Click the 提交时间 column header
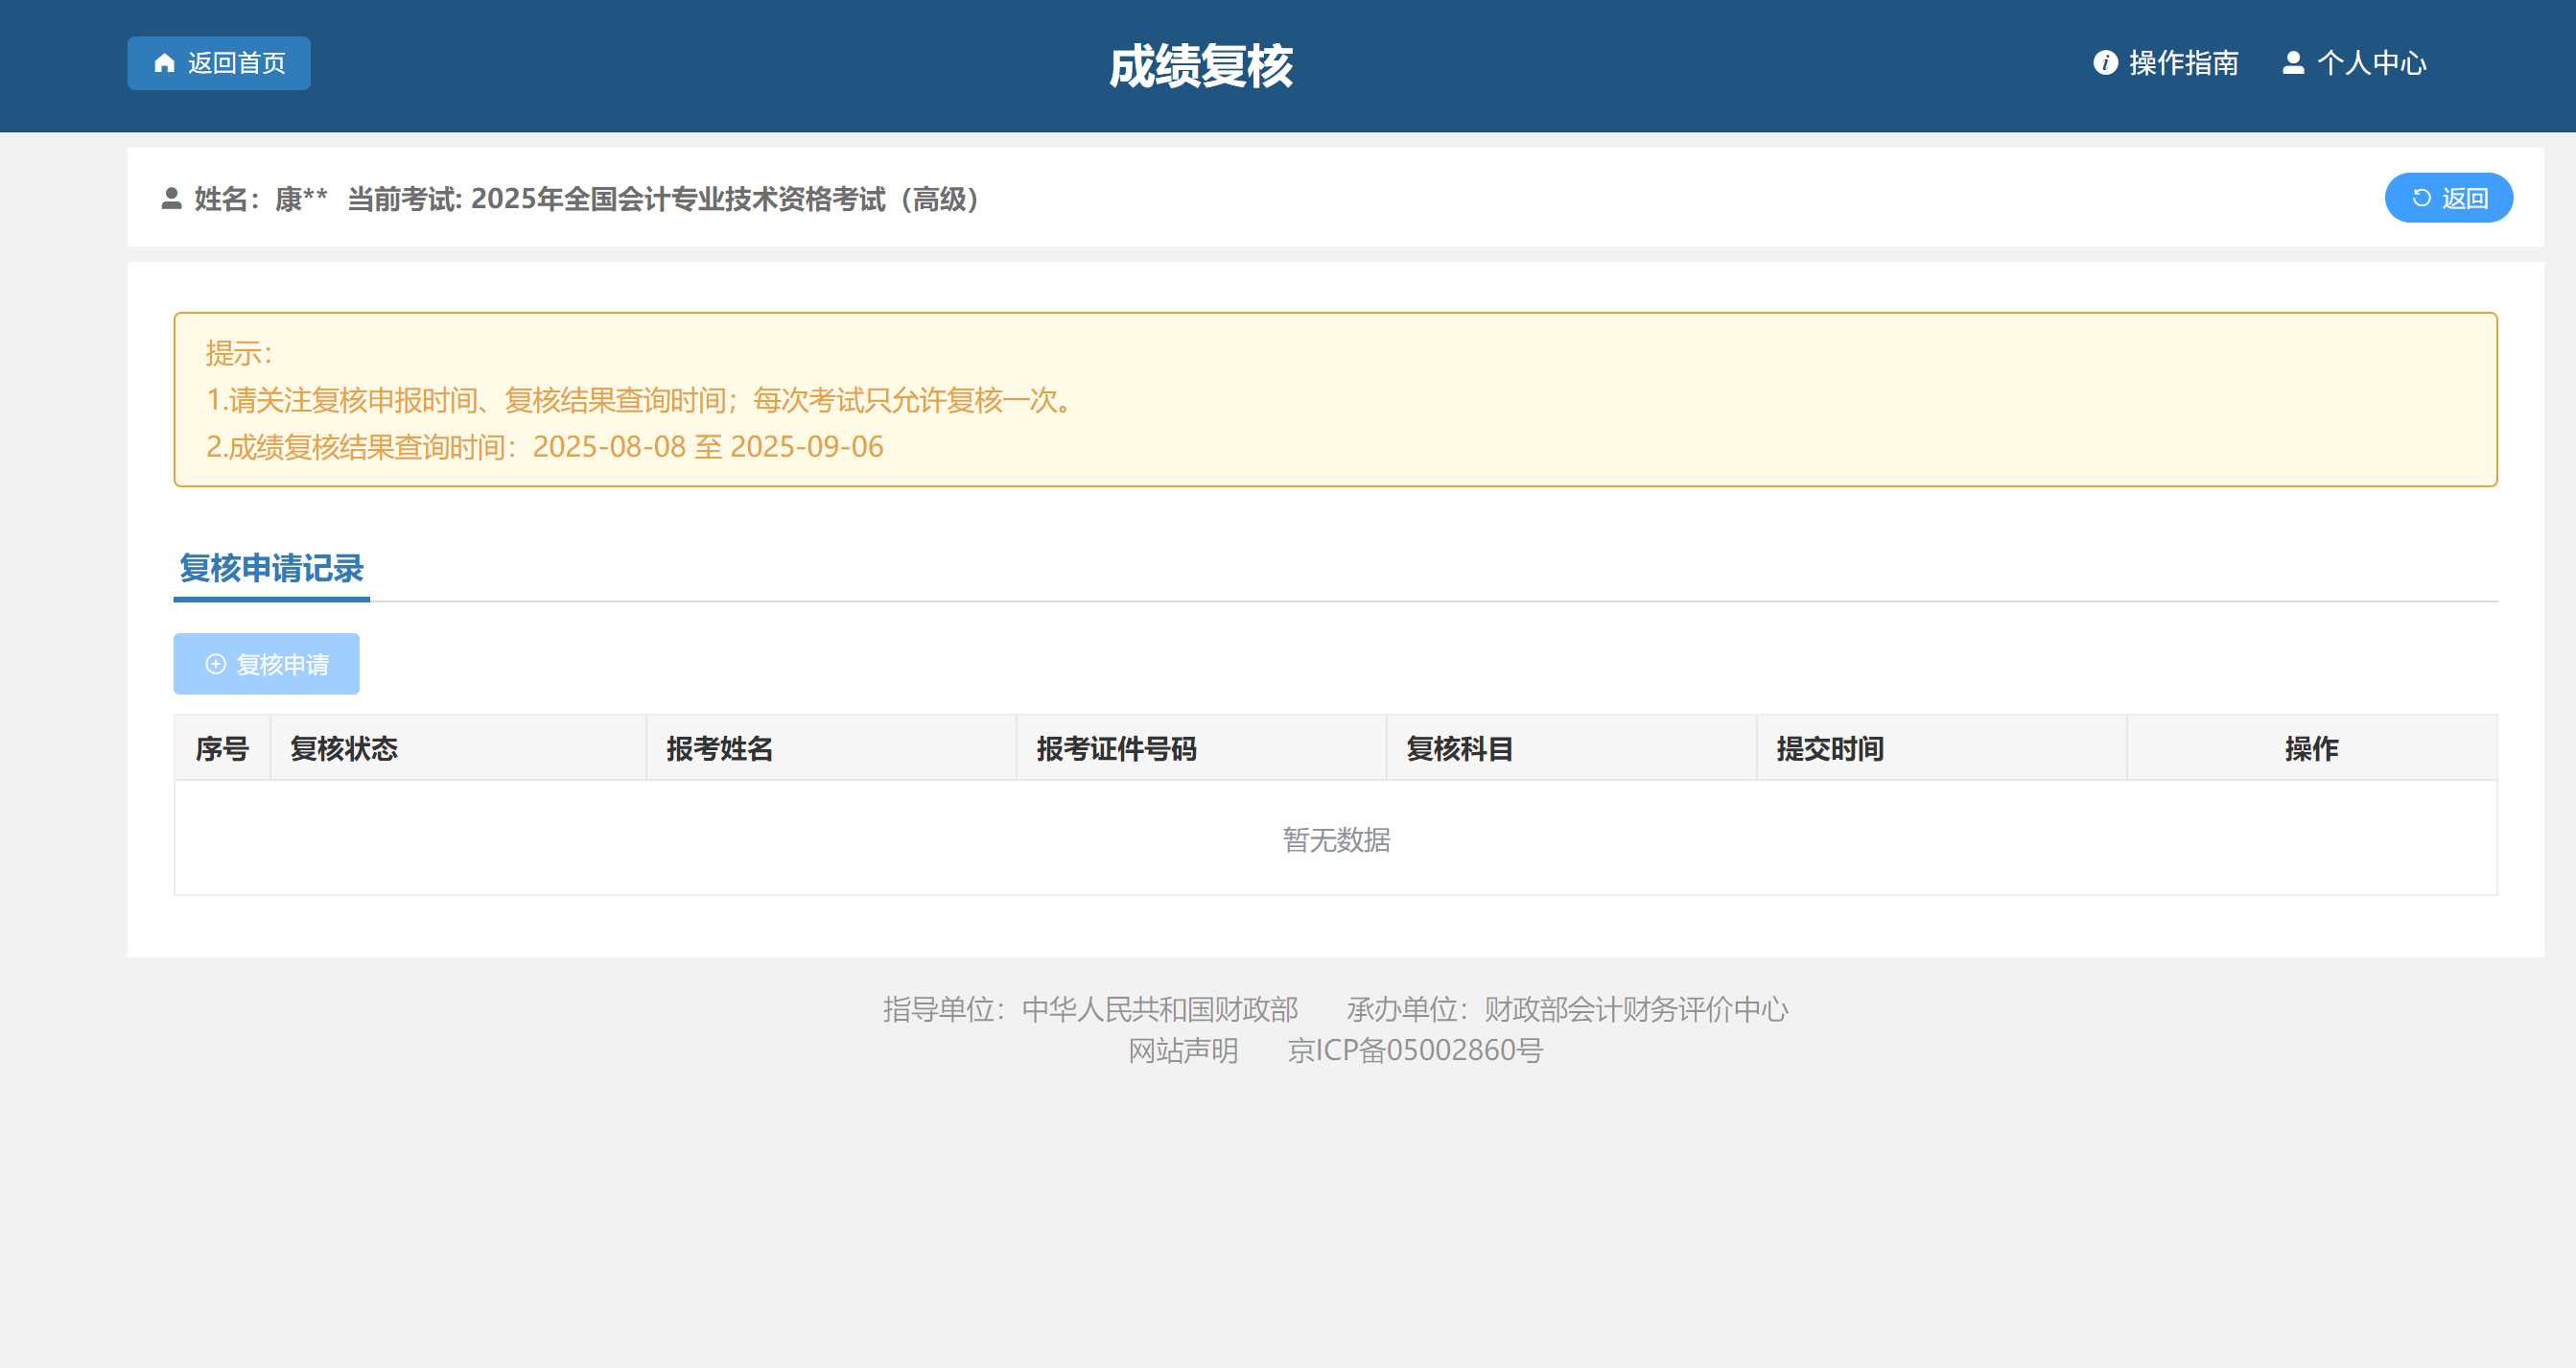 1941,748
